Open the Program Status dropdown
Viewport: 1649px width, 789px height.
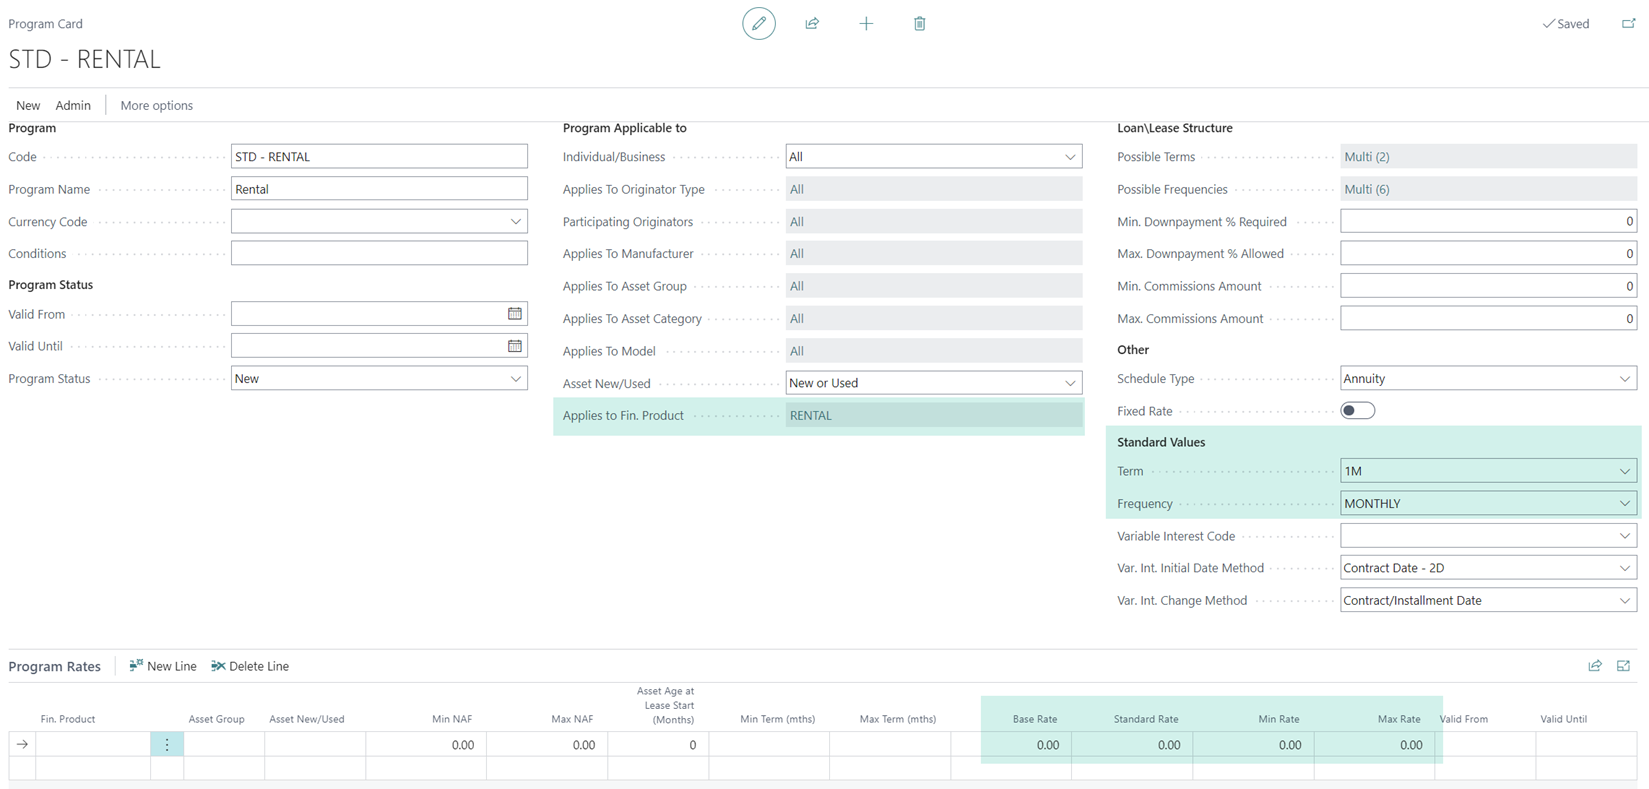[516, 379]
